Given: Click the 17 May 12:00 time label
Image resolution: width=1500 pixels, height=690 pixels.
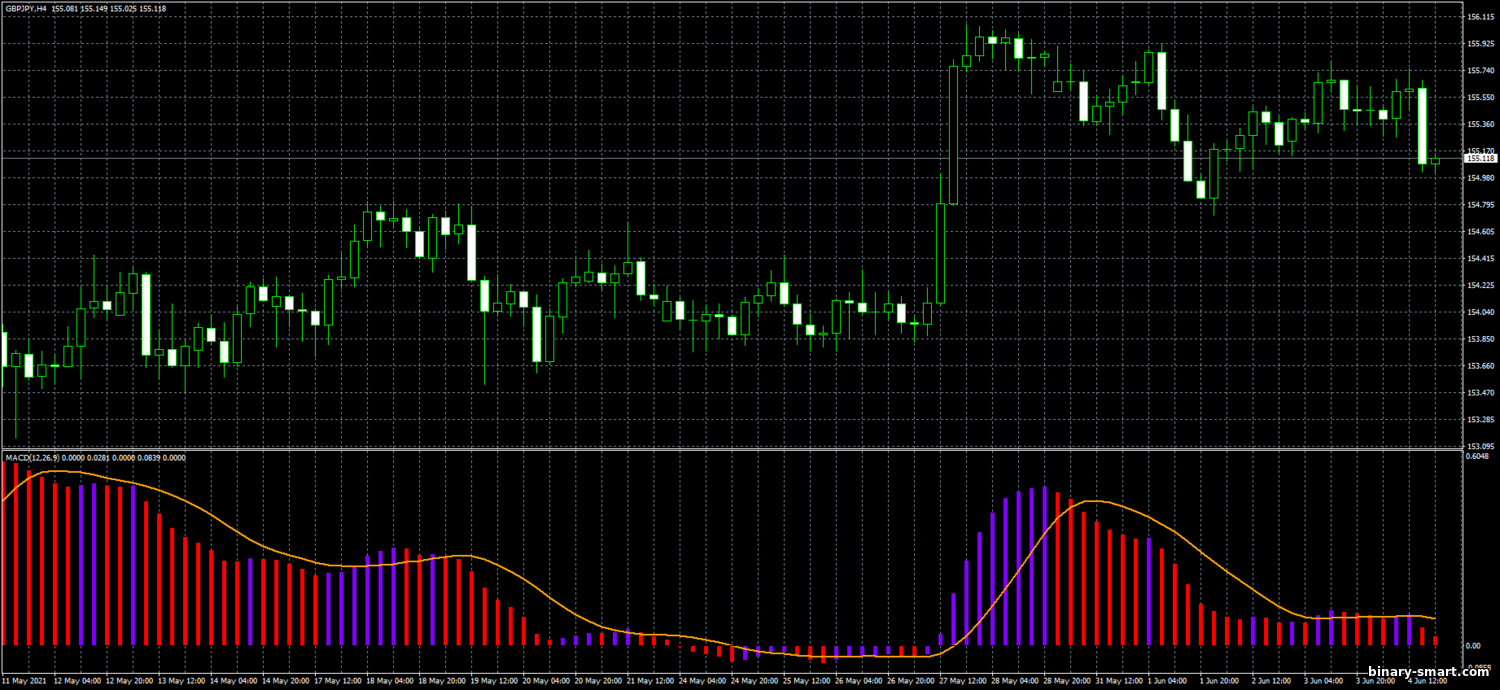Looking at the screenshot, I should (x=336, y=681).
